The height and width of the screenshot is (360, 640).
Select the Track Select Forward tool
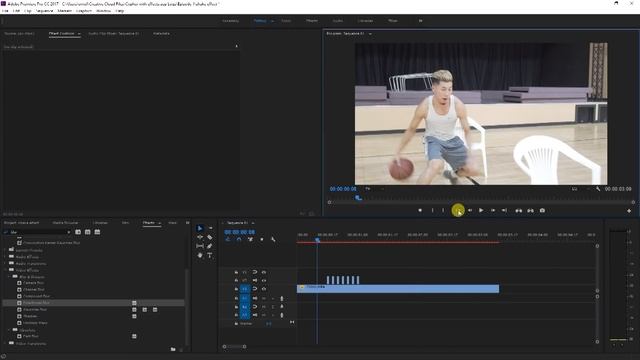click(210, 228)
